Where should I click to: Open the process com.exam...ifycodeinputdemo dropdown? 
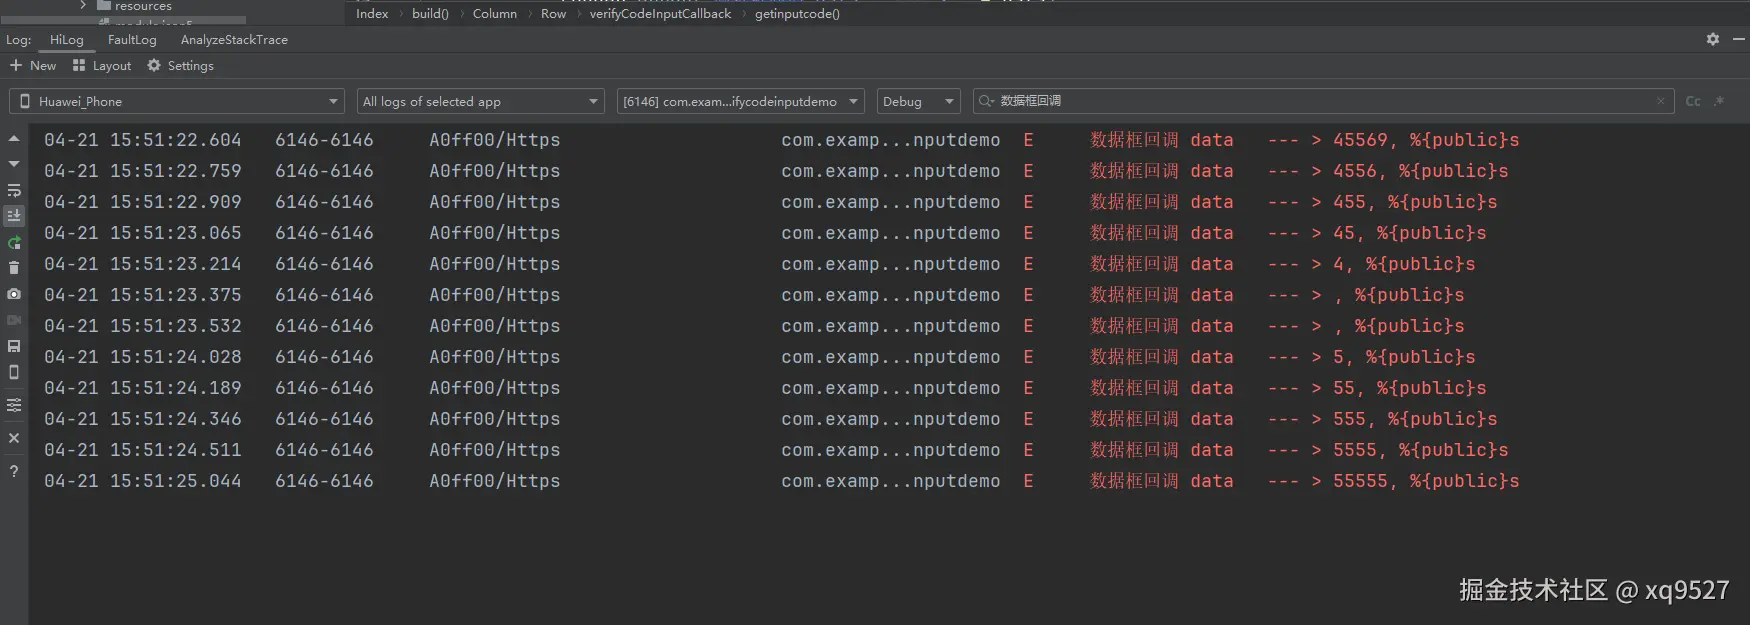pos(741,101)
